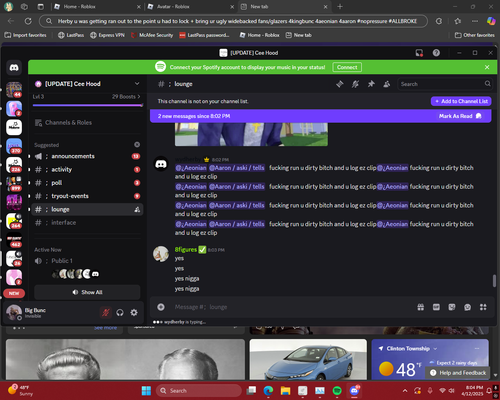This screenshot has height=400, width=500.
Task: Open server icon with 26 badge
Action: [14, 259]
